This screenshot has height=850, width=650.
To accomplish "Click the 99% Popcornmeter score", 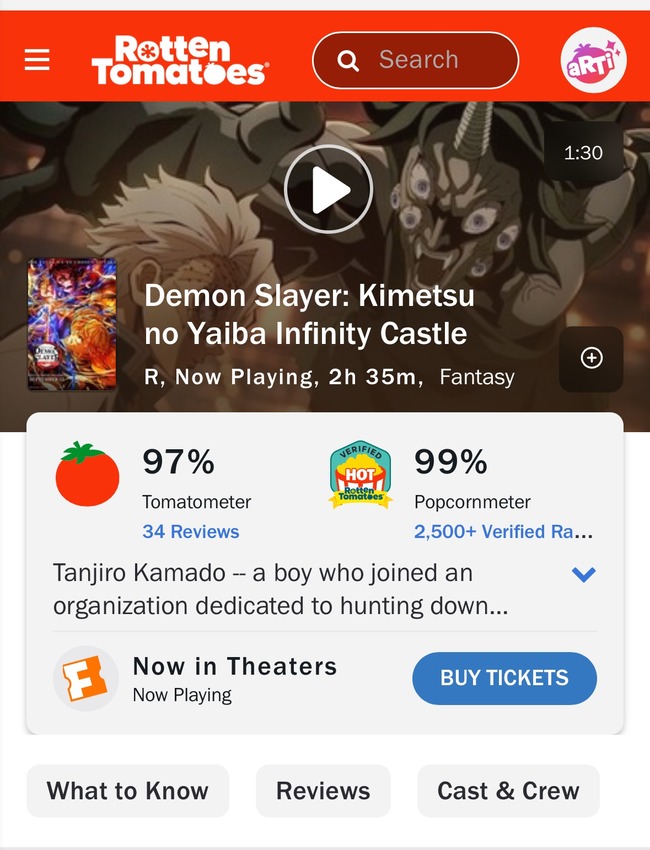I will click(x=451, y=462).
